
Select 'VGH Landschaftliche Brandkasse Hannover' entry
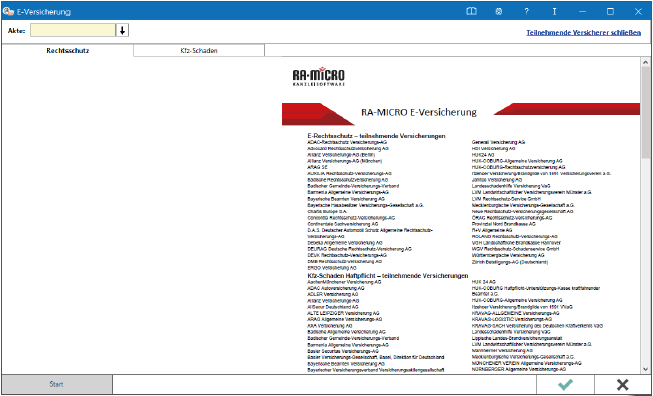click(x=516, y=243)
